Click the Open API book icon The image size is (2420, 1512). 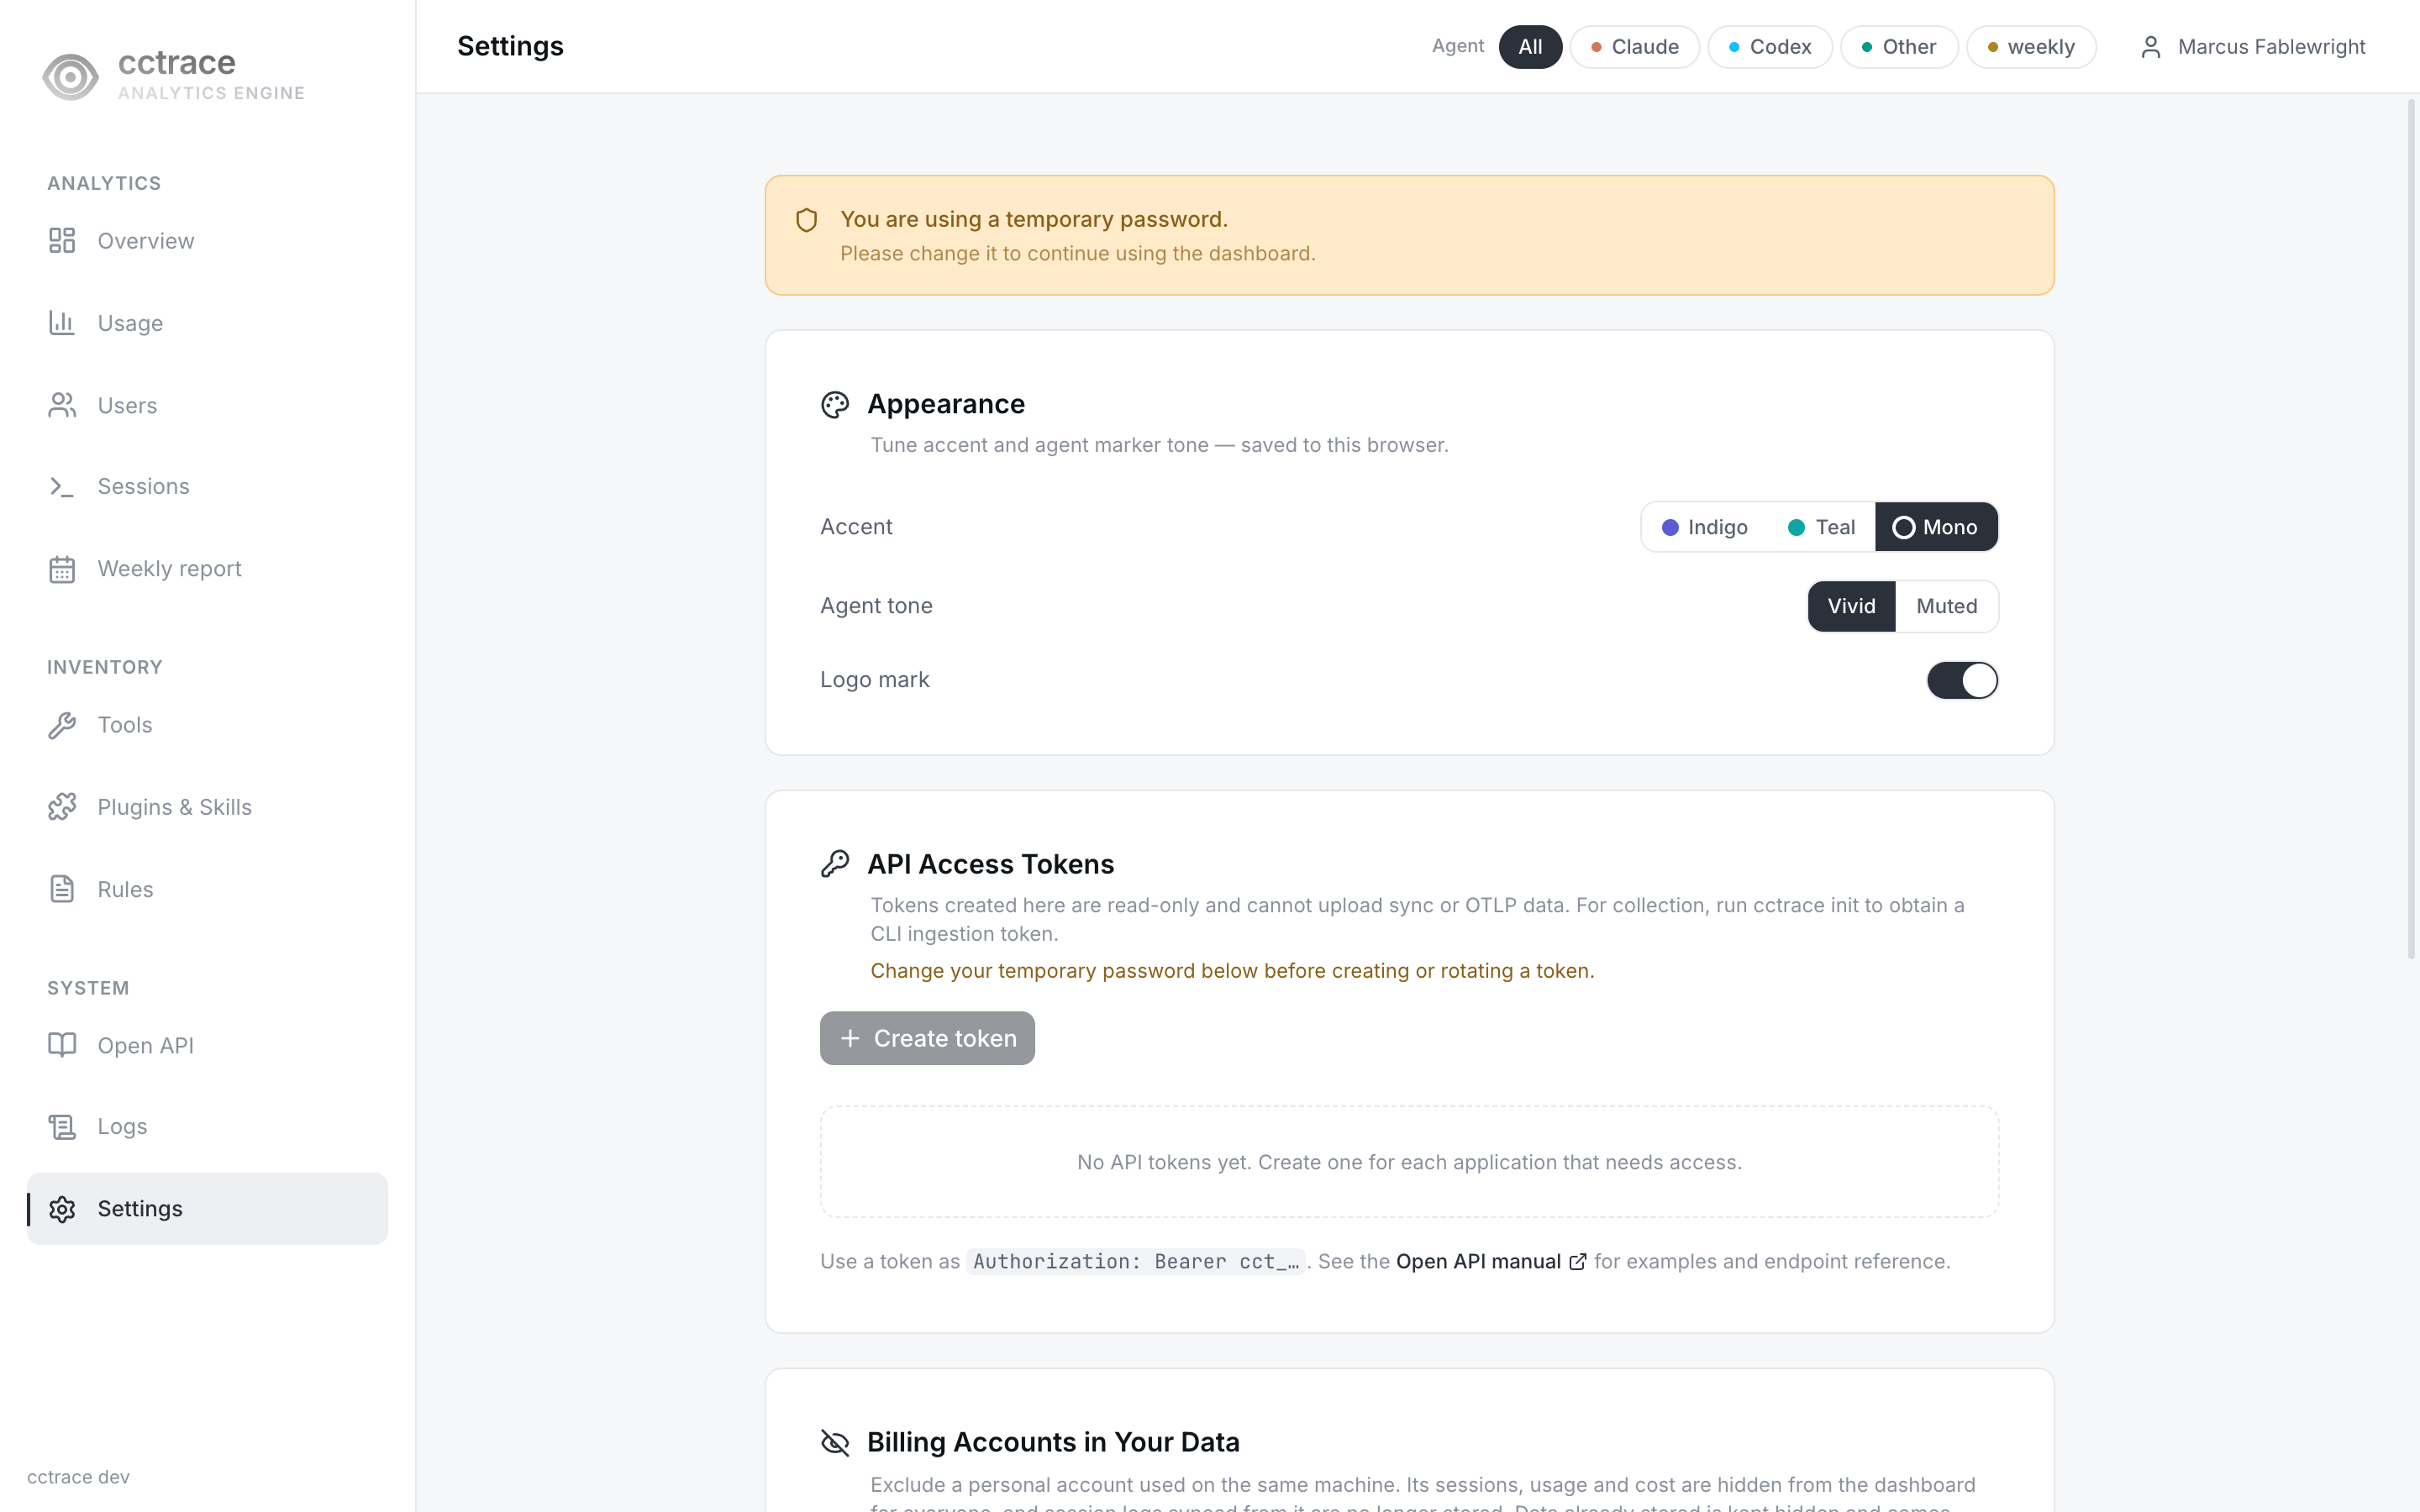pos(62,1045)
